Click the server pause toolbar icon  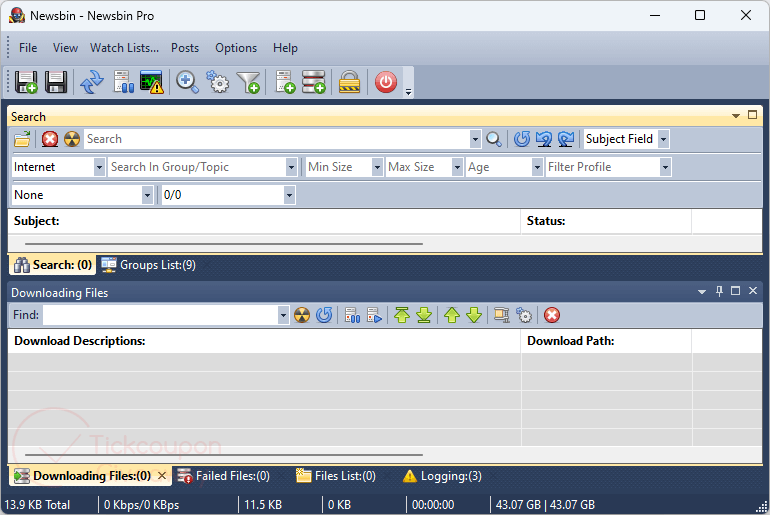coord(123,82)
